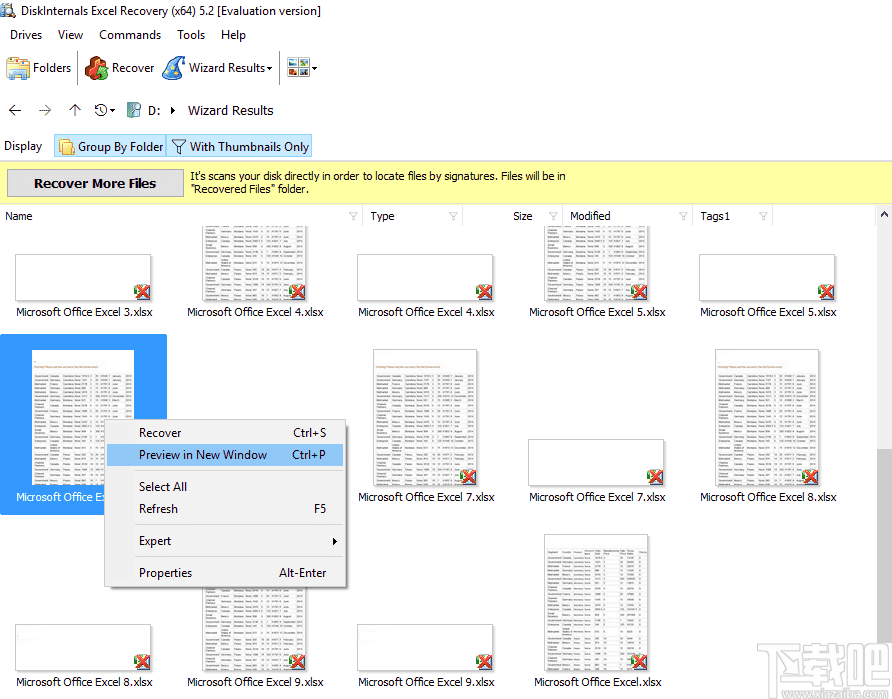Viewport: 892px width, 699px height.
Task: Go up one folder level
Action: (75, 110)
